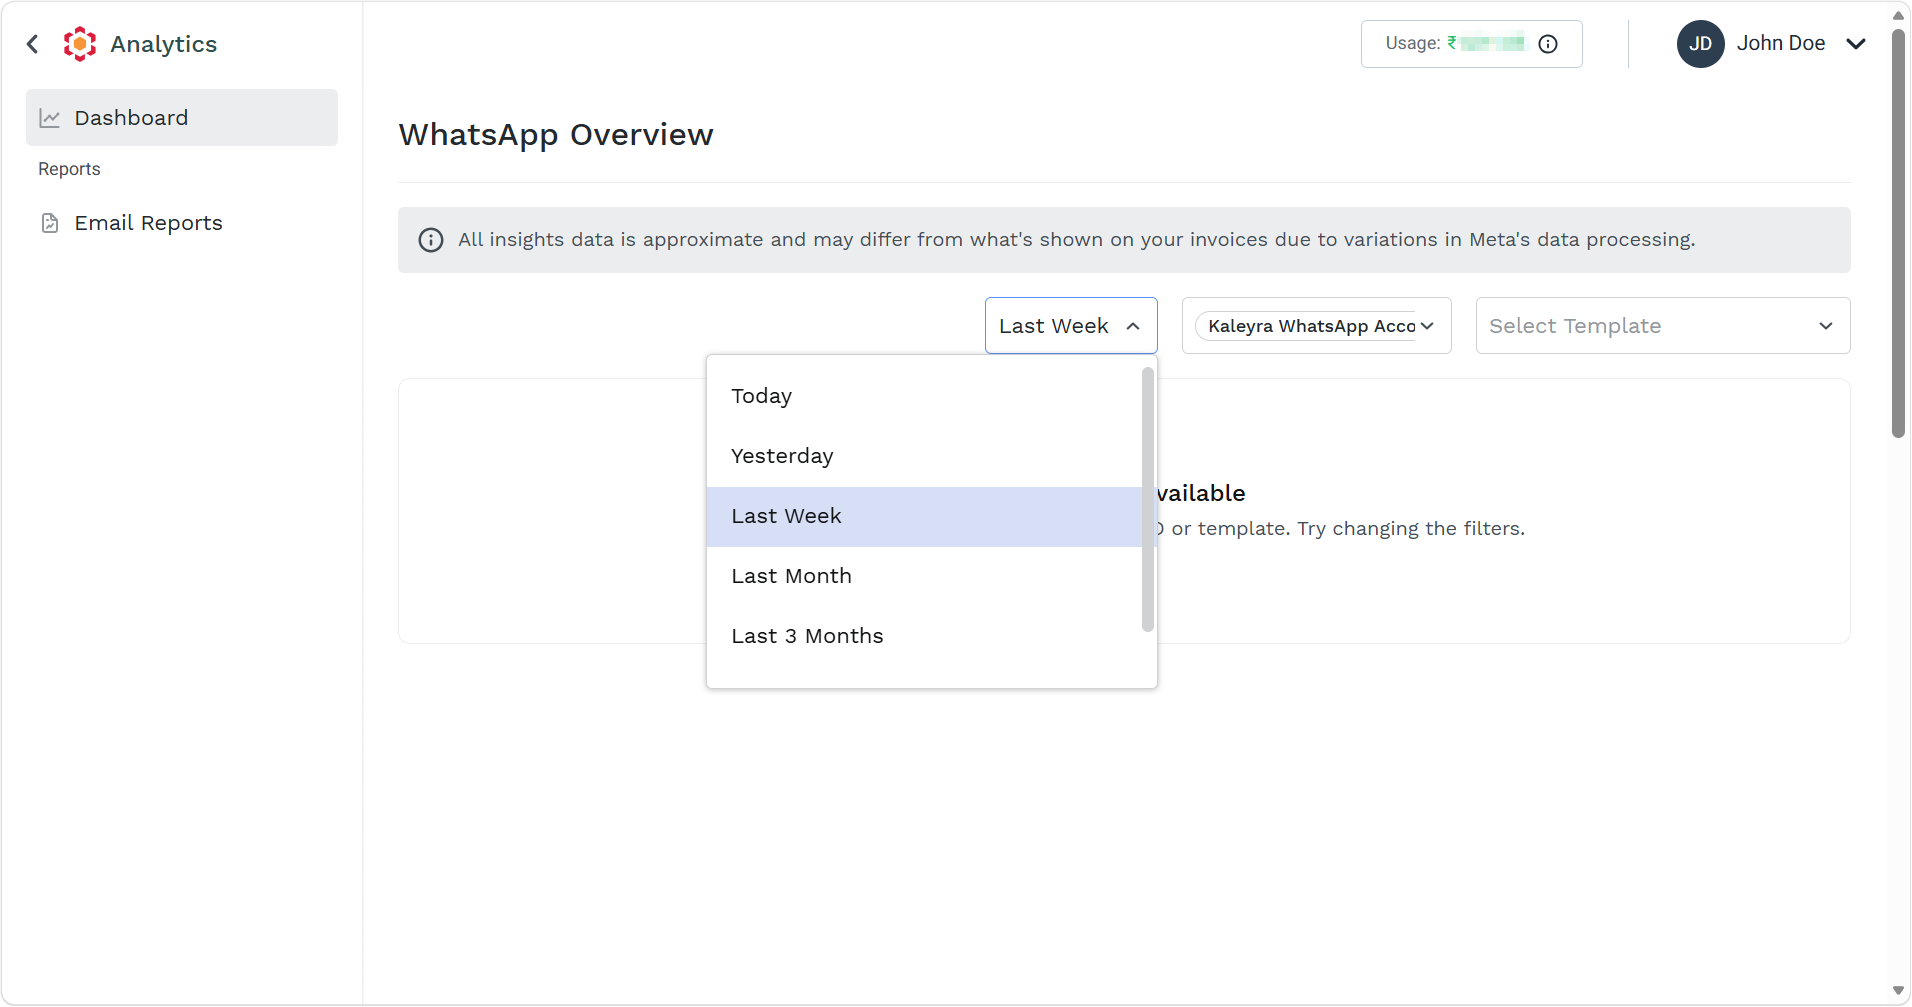The height and width of the screenshot is (1007, 1912).
Task: Select Today from the date list
Action: (924, 396)
